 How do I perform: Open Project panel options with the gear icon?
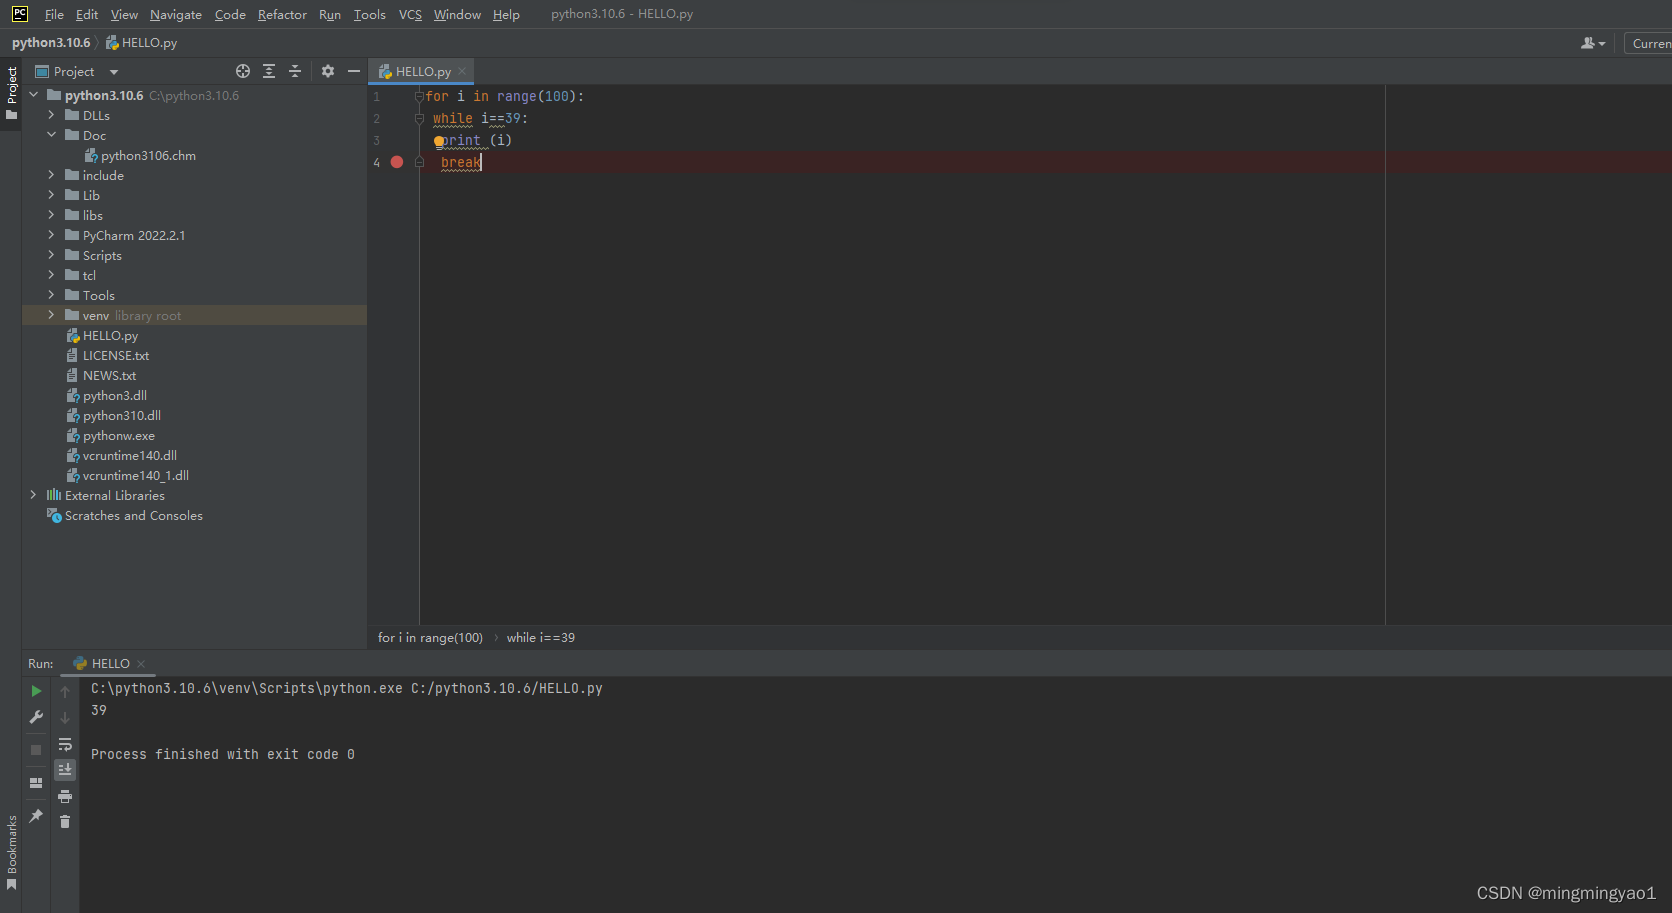tap(328, 71)
